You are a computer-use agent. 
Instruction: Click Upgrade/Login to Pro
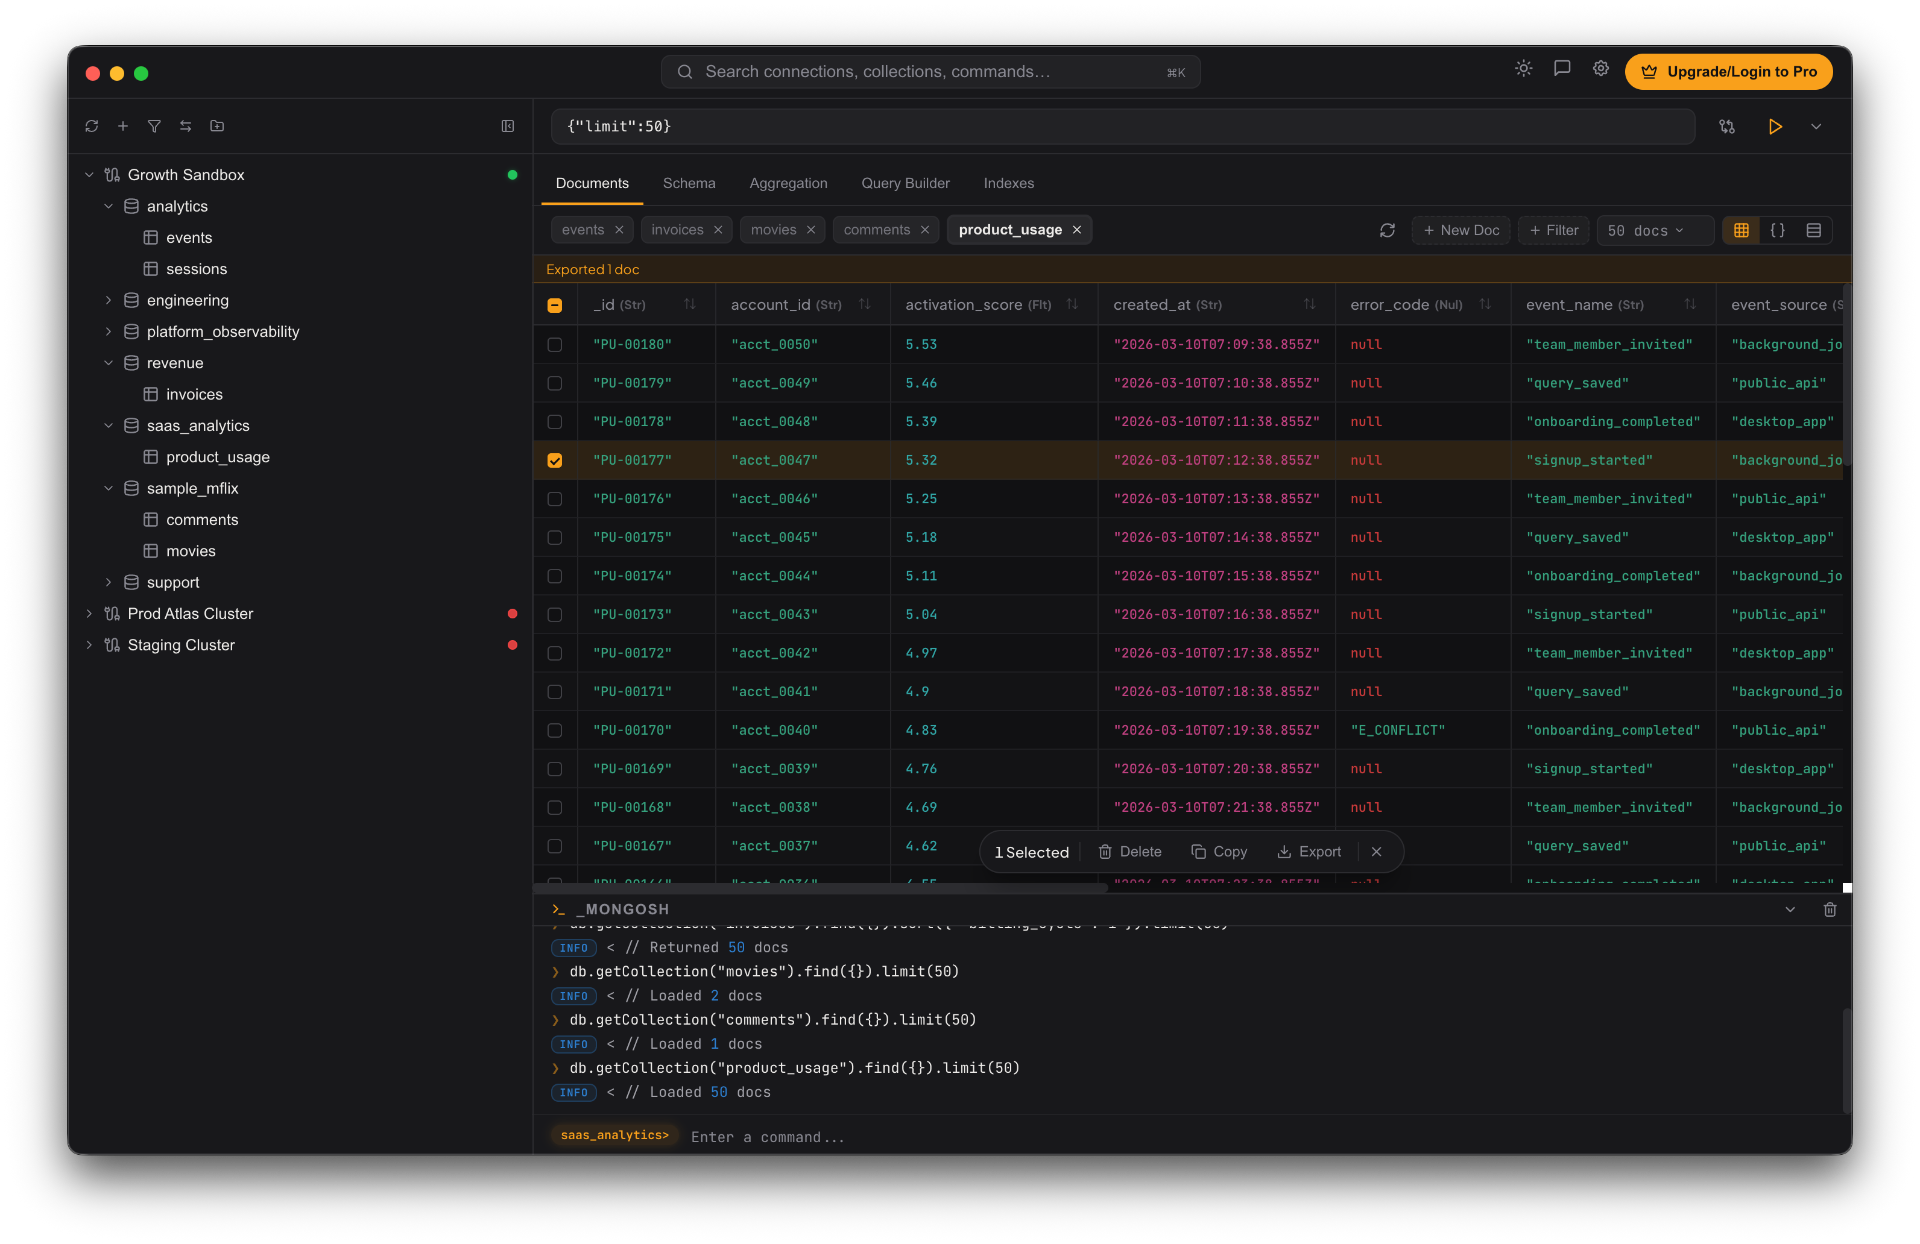[1729, 71]
